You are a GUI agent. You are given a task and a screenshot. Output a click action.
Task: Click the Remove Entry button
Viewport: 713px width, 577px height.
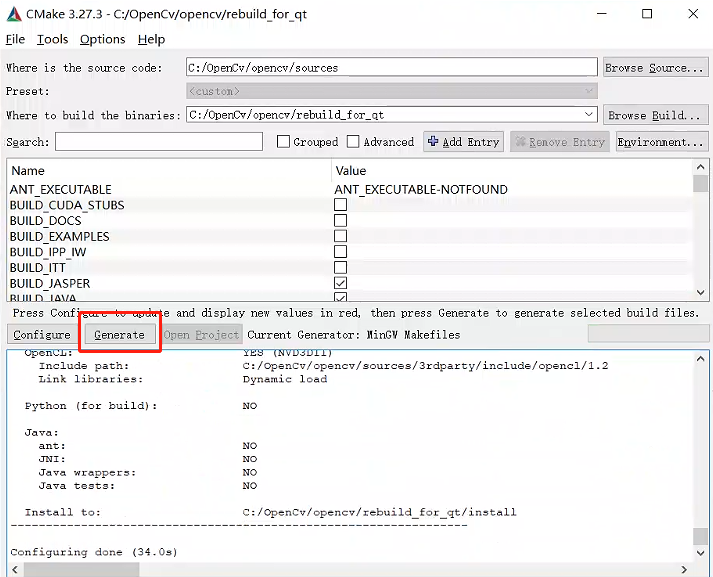click(x=559, y=142)
